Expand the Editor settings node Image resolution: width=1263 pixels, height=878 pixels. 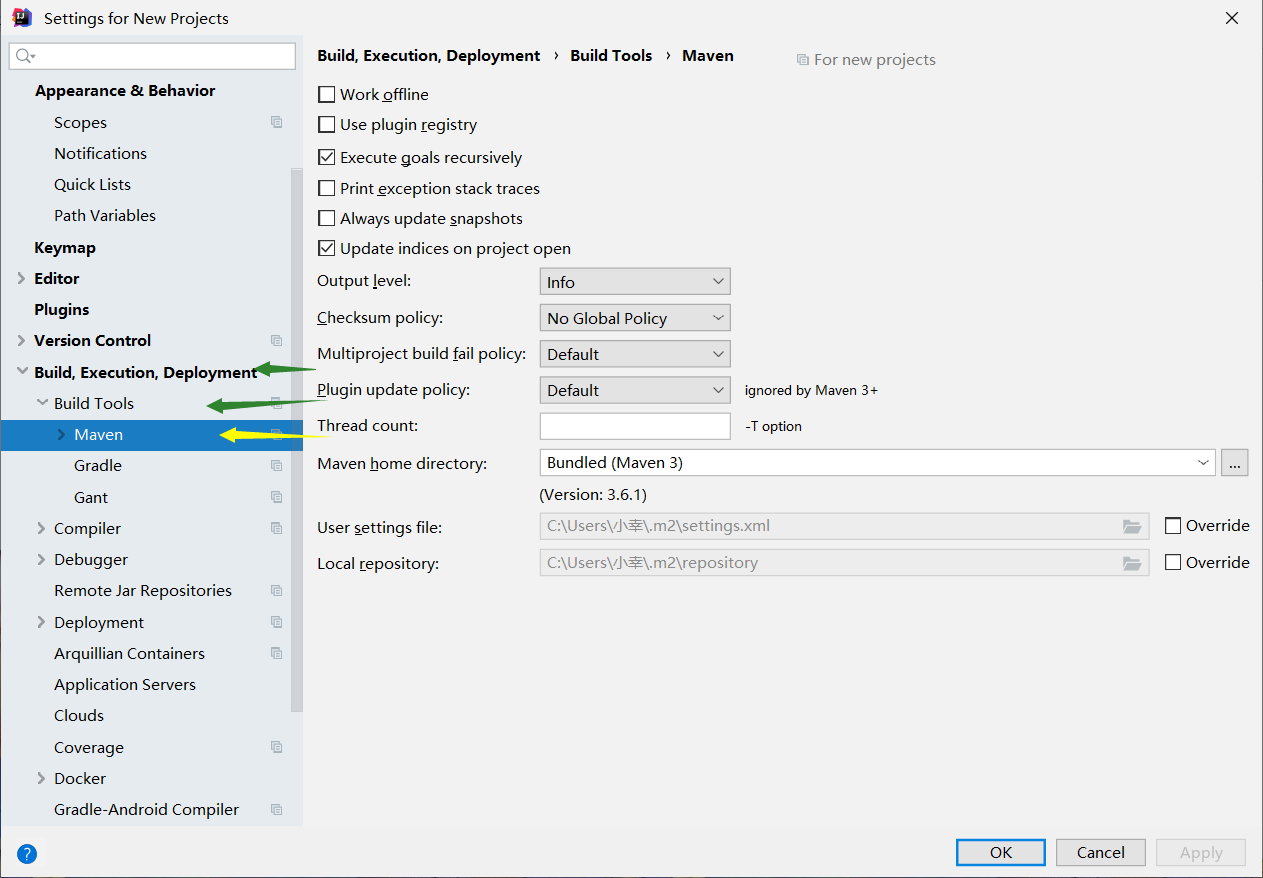22,278
